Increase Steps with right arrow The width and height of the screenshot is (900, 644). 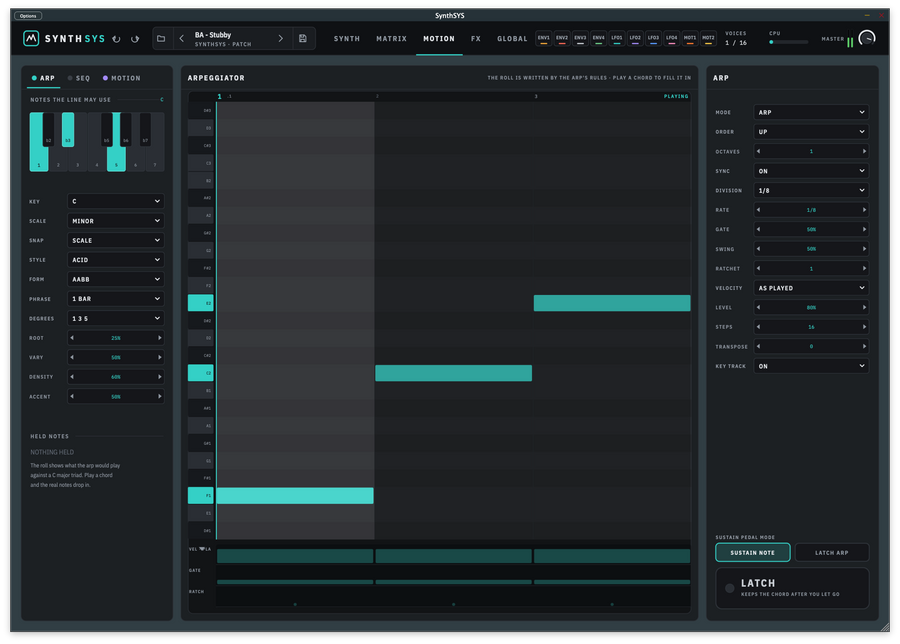point(864,327)
